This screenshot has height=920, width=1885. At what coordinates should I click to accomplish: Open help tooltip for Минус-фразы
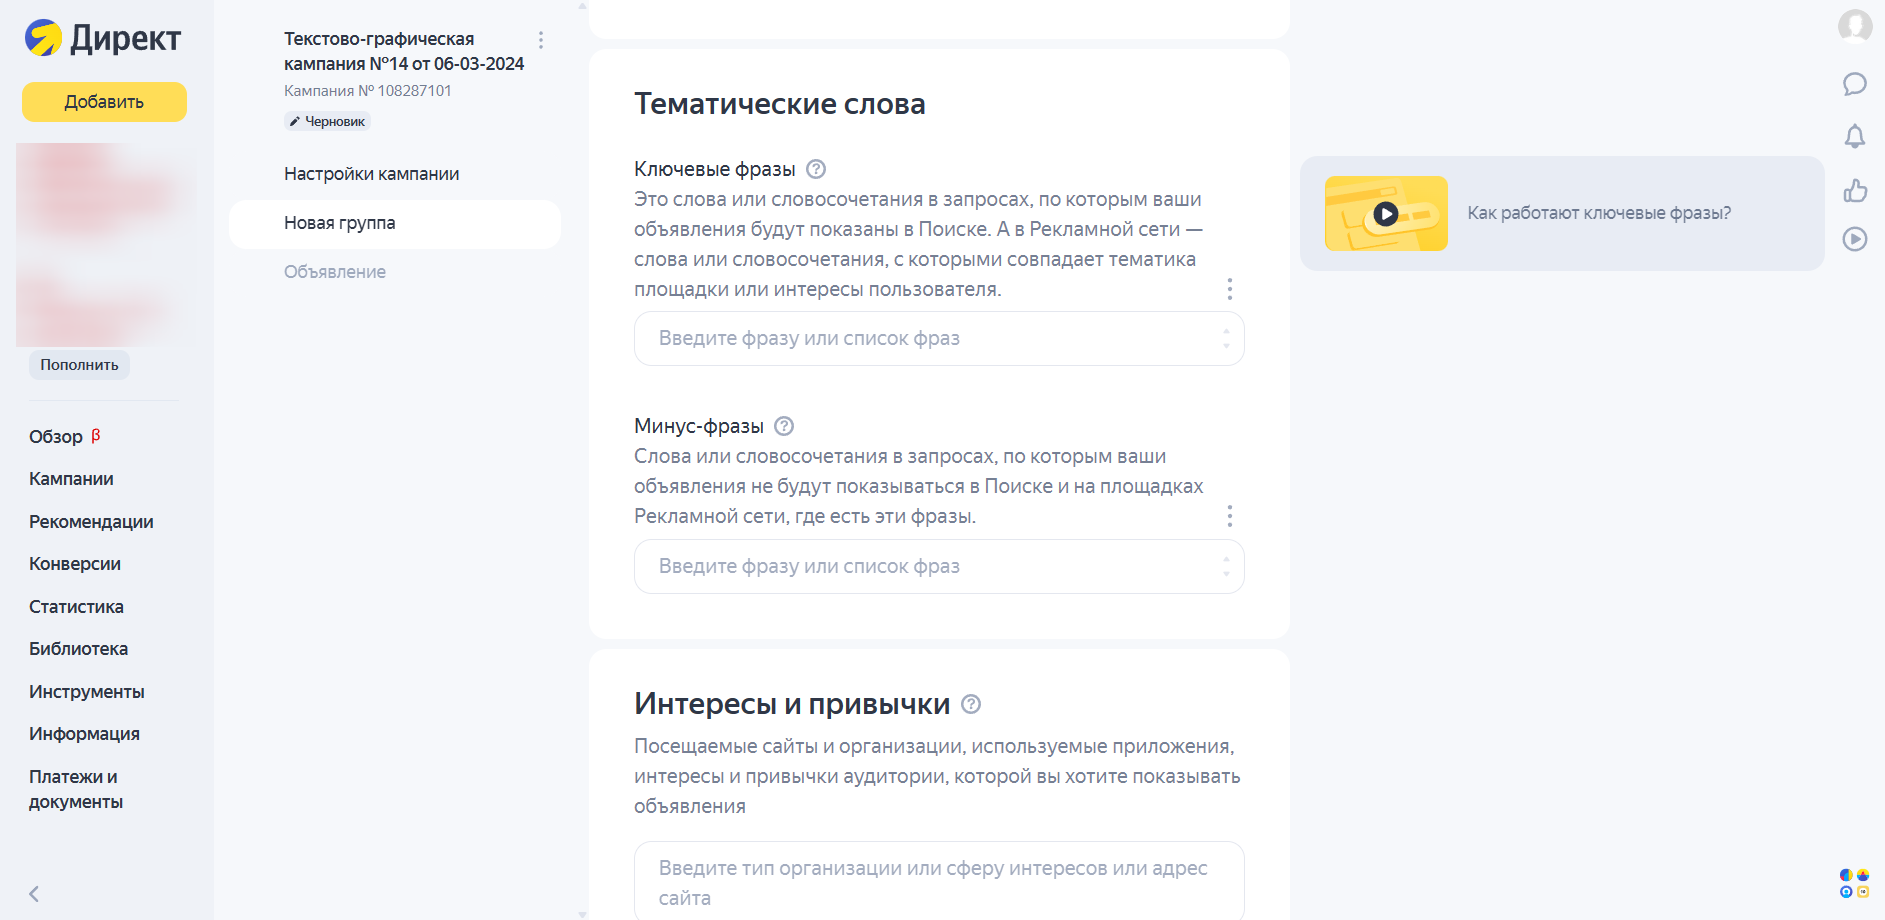point(784,425)
